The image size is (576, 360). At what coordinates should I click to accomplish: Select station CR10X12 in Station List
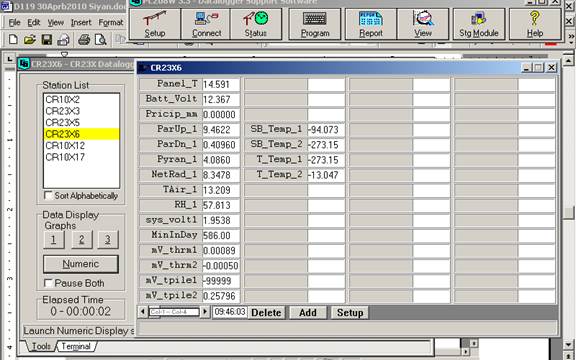click(81, 145)
